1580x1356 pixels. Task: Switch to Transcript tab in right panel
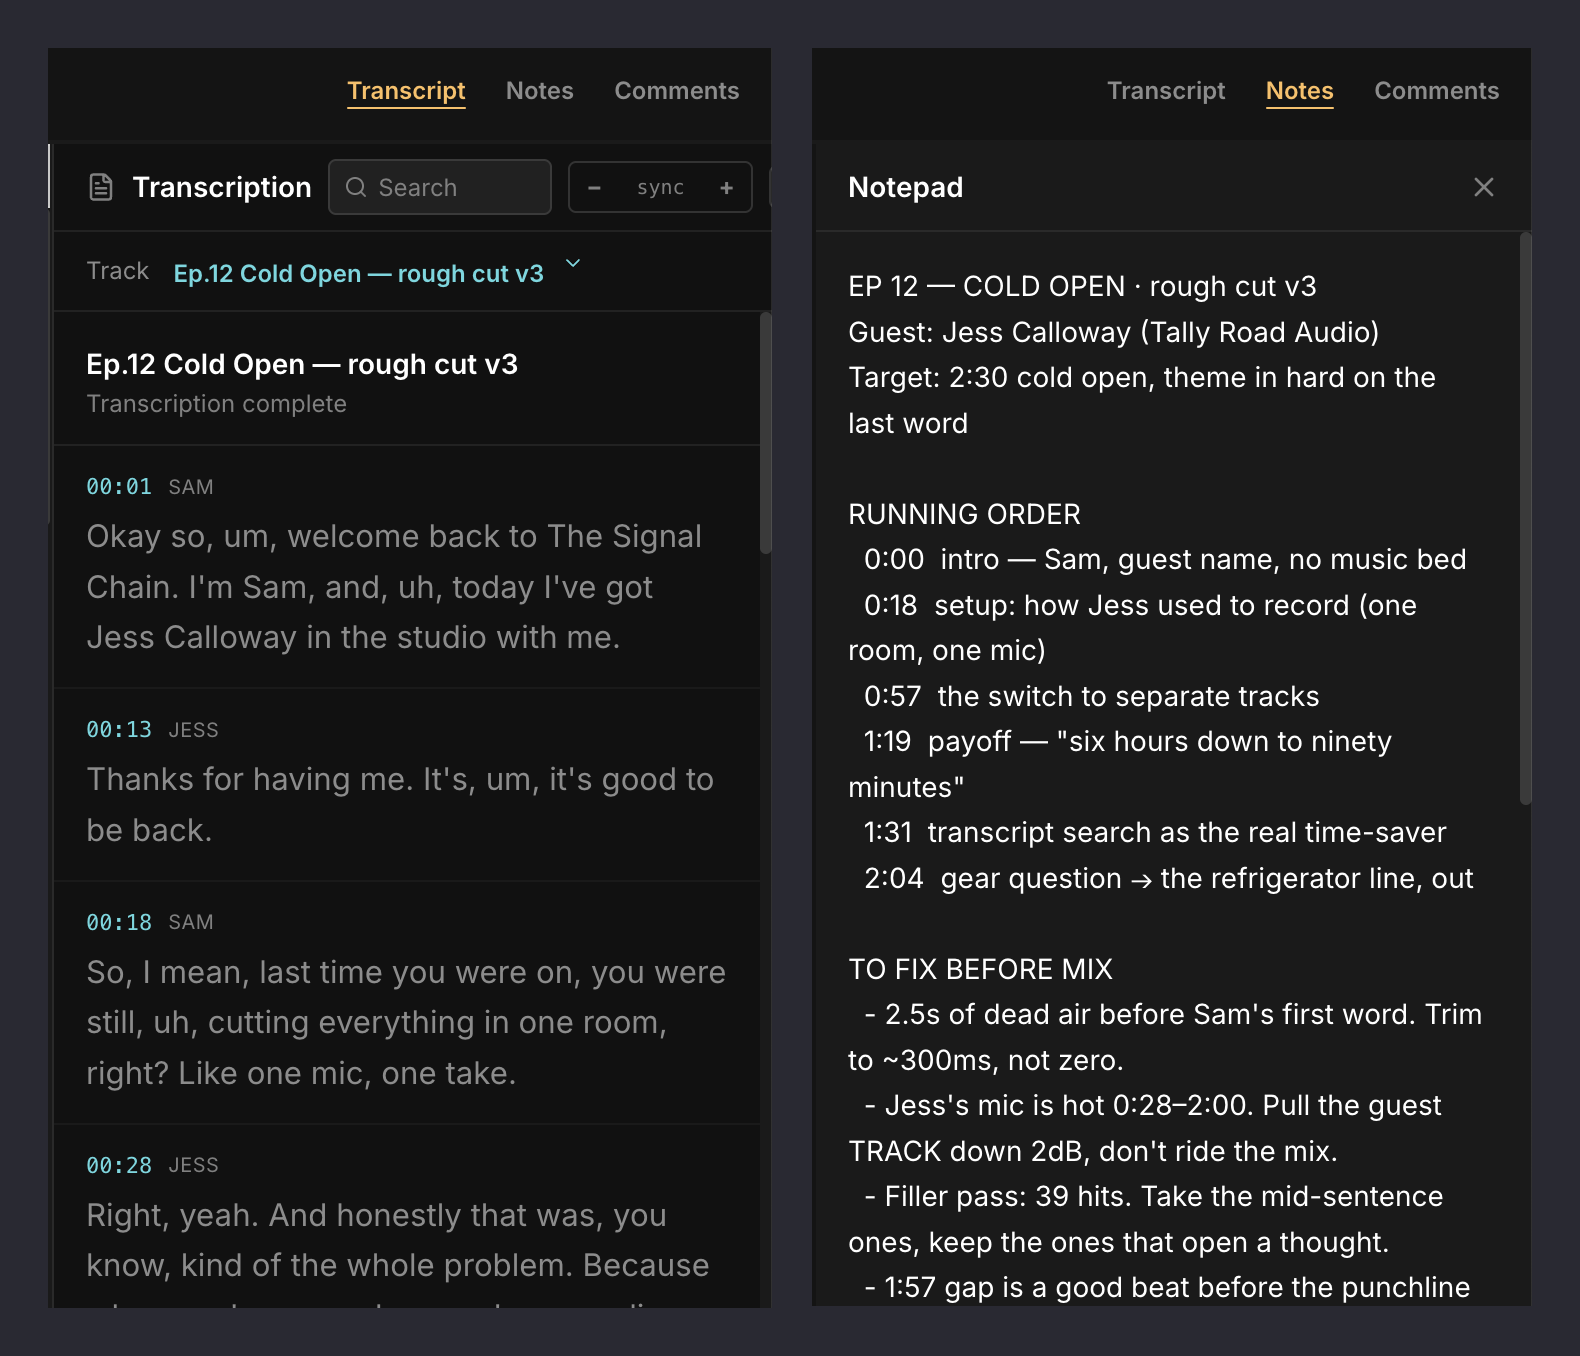(1166, 91)
